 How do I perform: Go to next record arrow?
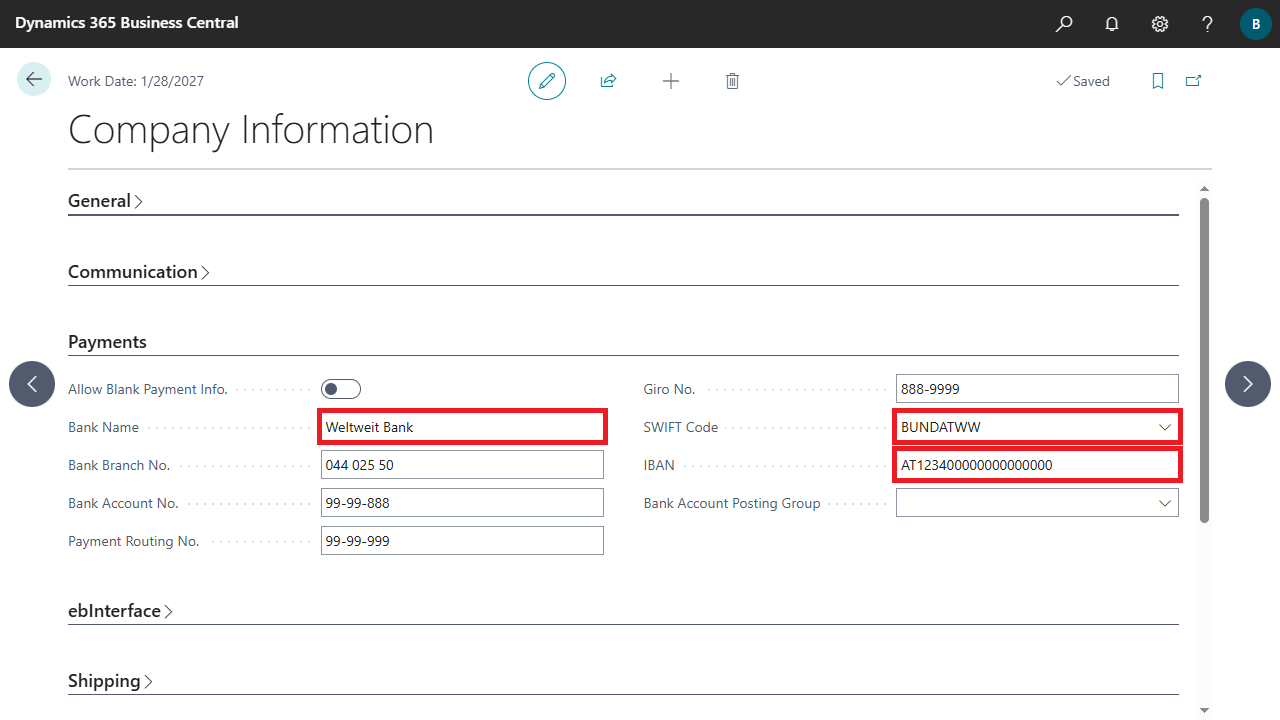pos(1247,384)
